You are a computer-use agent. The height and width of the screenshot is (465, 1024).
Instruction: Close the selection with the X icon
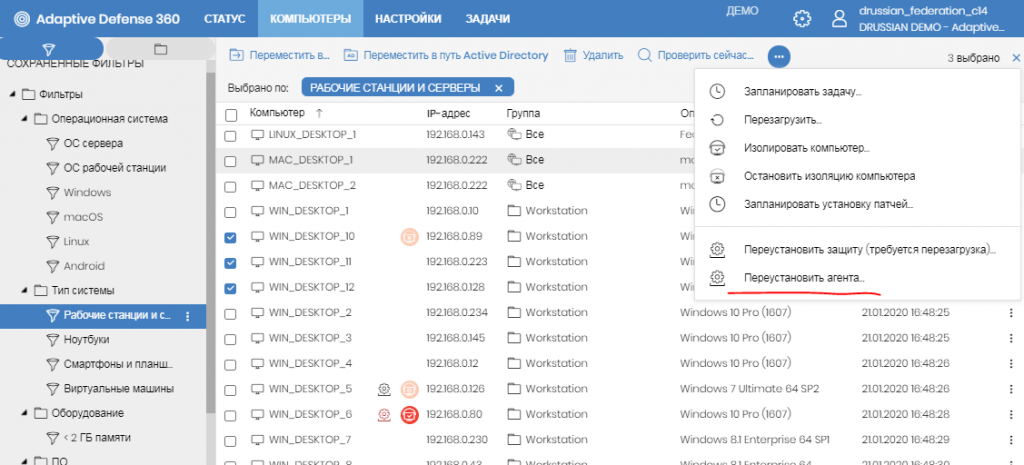(1016, 58)
